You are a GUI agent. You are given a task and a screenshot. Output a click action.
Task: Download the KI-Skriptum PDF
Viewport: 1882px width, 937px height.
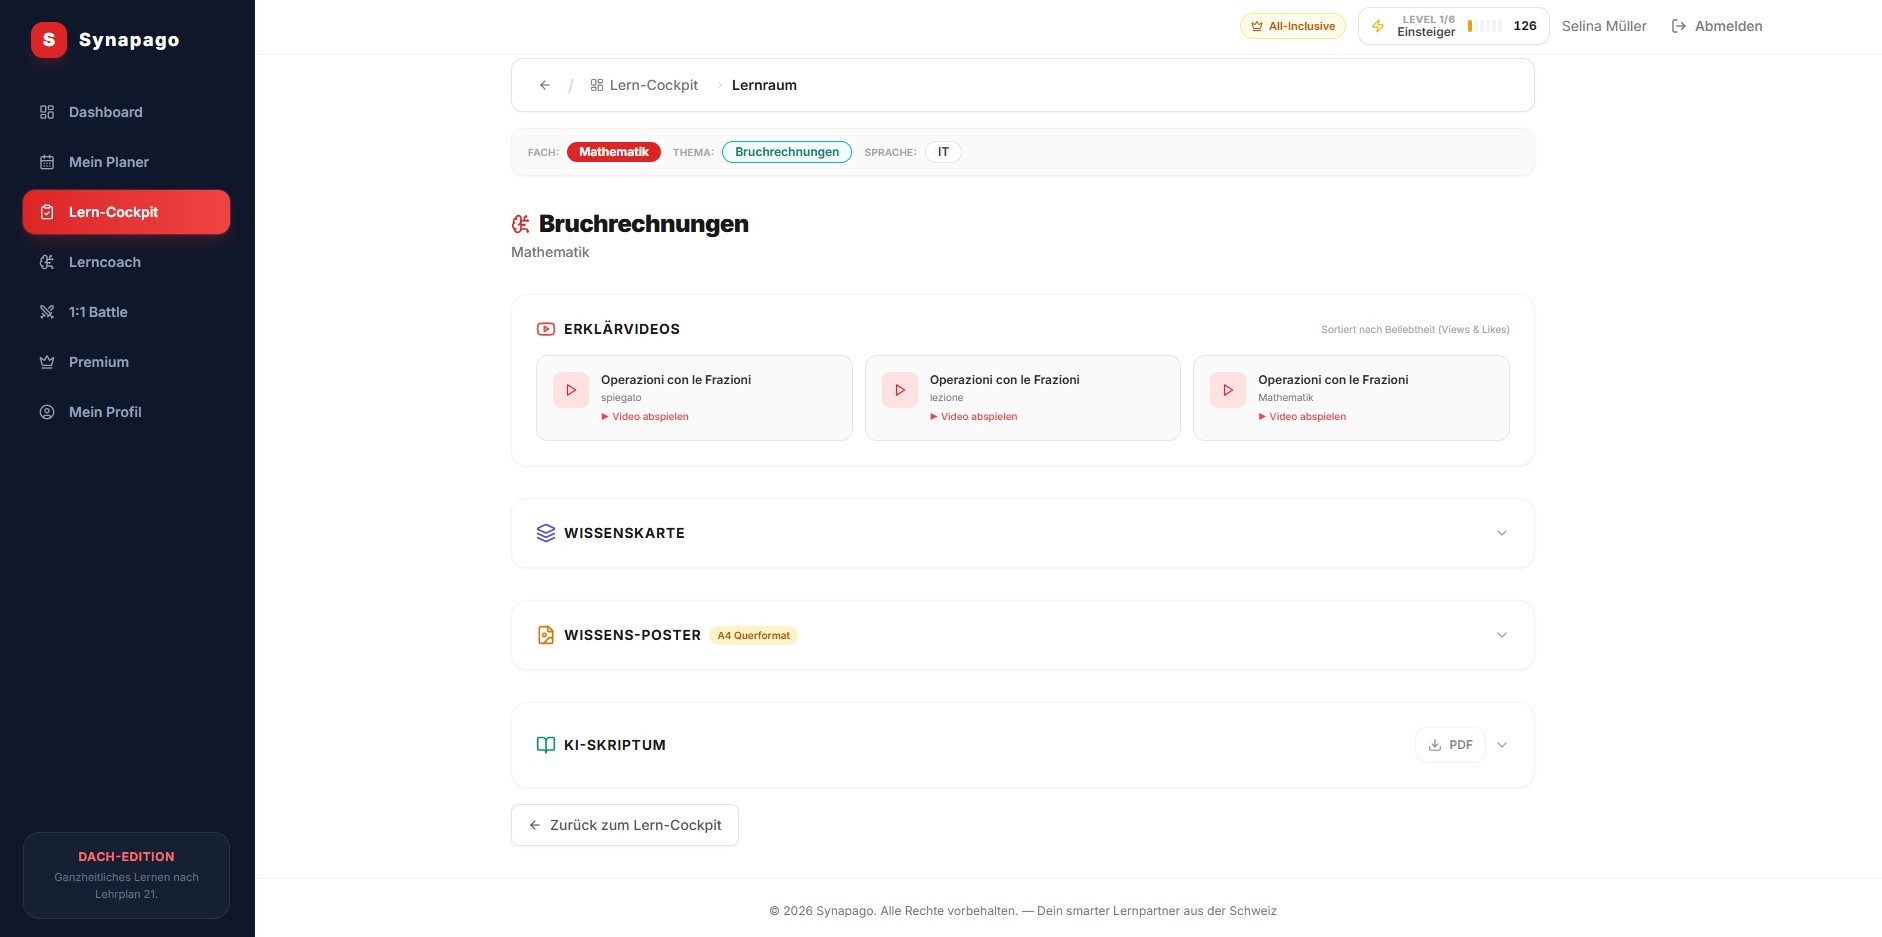click(1450, 745)
